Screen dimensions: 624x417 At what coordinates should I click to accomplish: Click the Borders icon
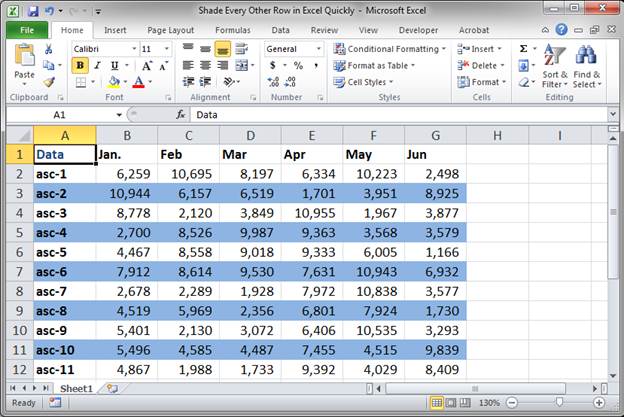pyautogui.click(x=81, y=82)
